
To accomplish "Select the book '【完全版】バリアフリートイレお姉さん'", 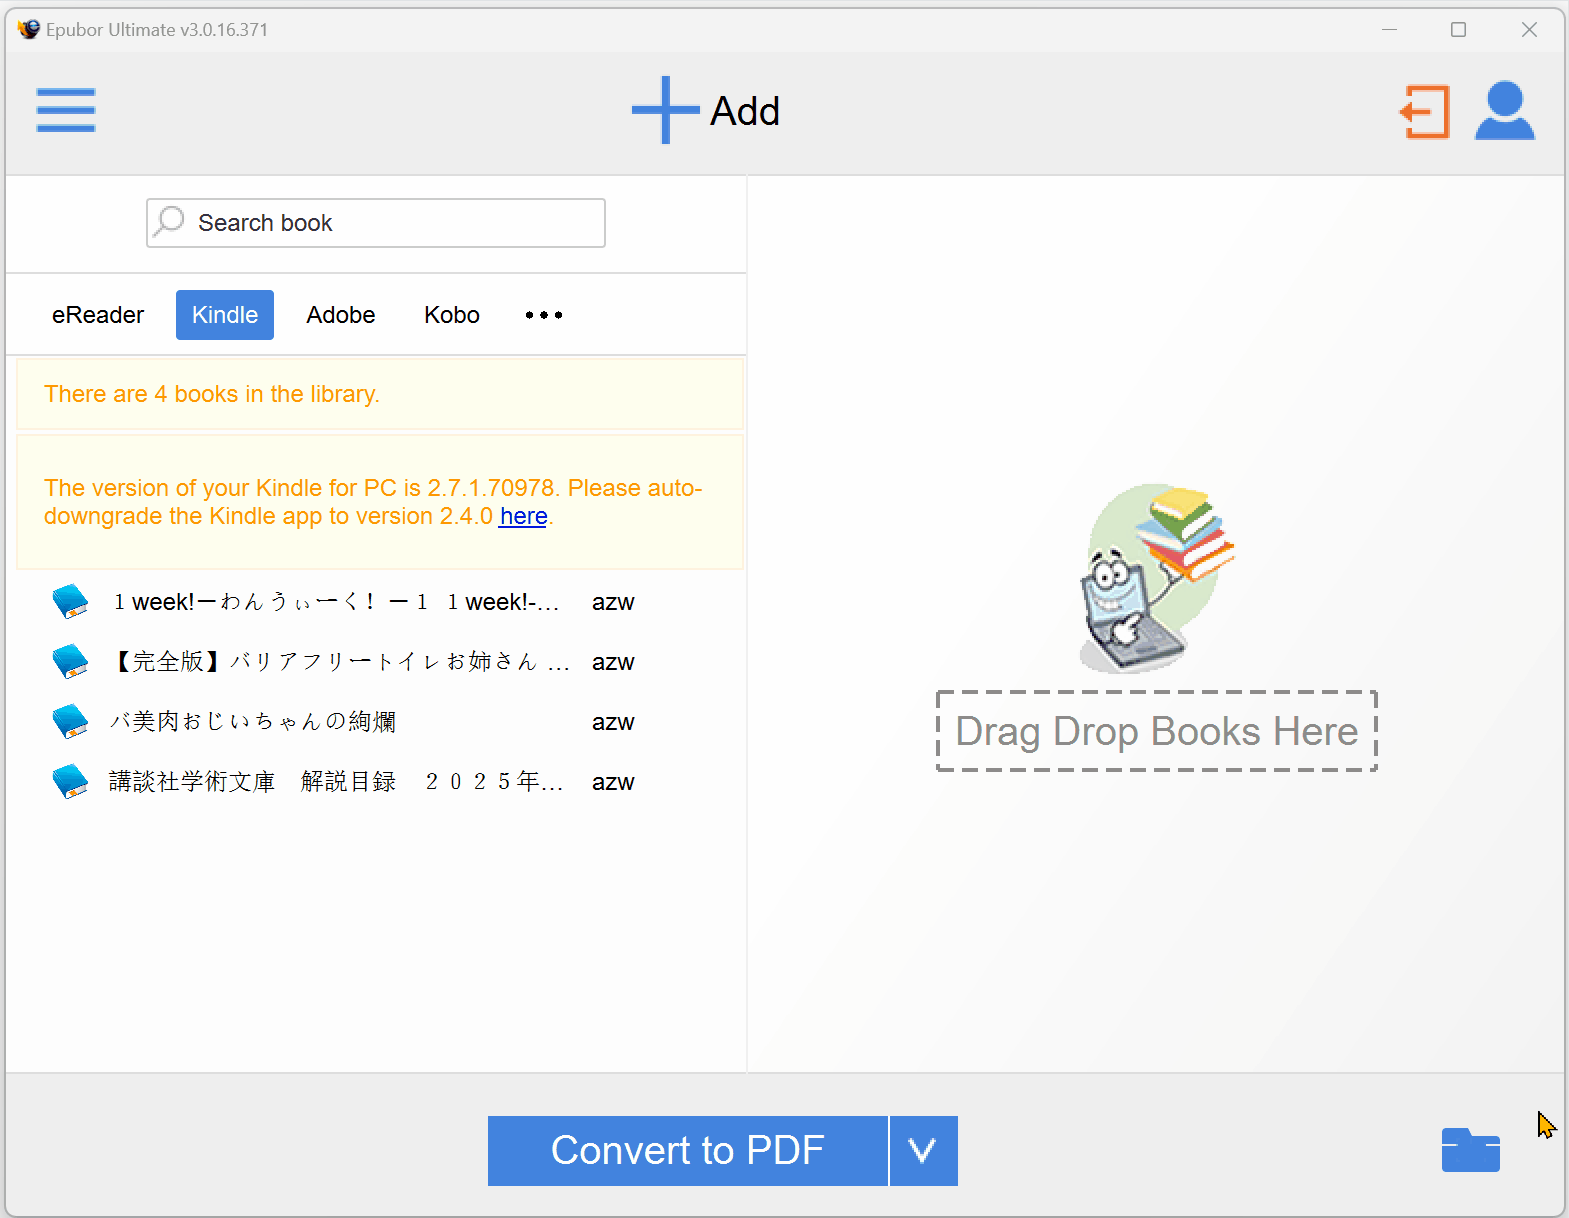I will click(340, 662).
